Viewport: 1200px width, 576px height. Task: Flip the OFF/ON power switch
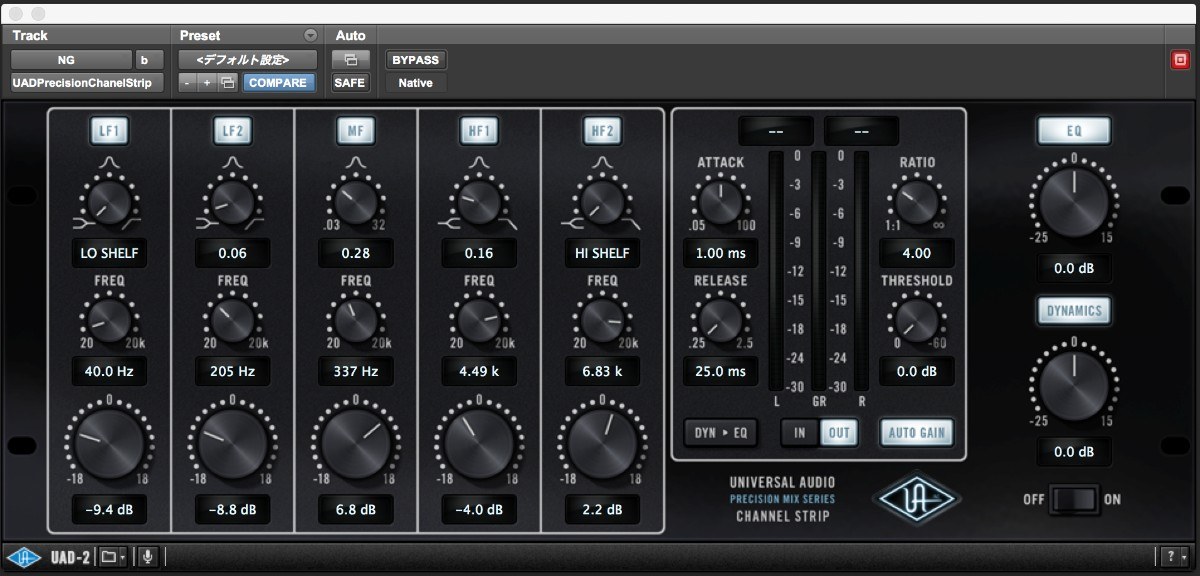point(1073,499)
